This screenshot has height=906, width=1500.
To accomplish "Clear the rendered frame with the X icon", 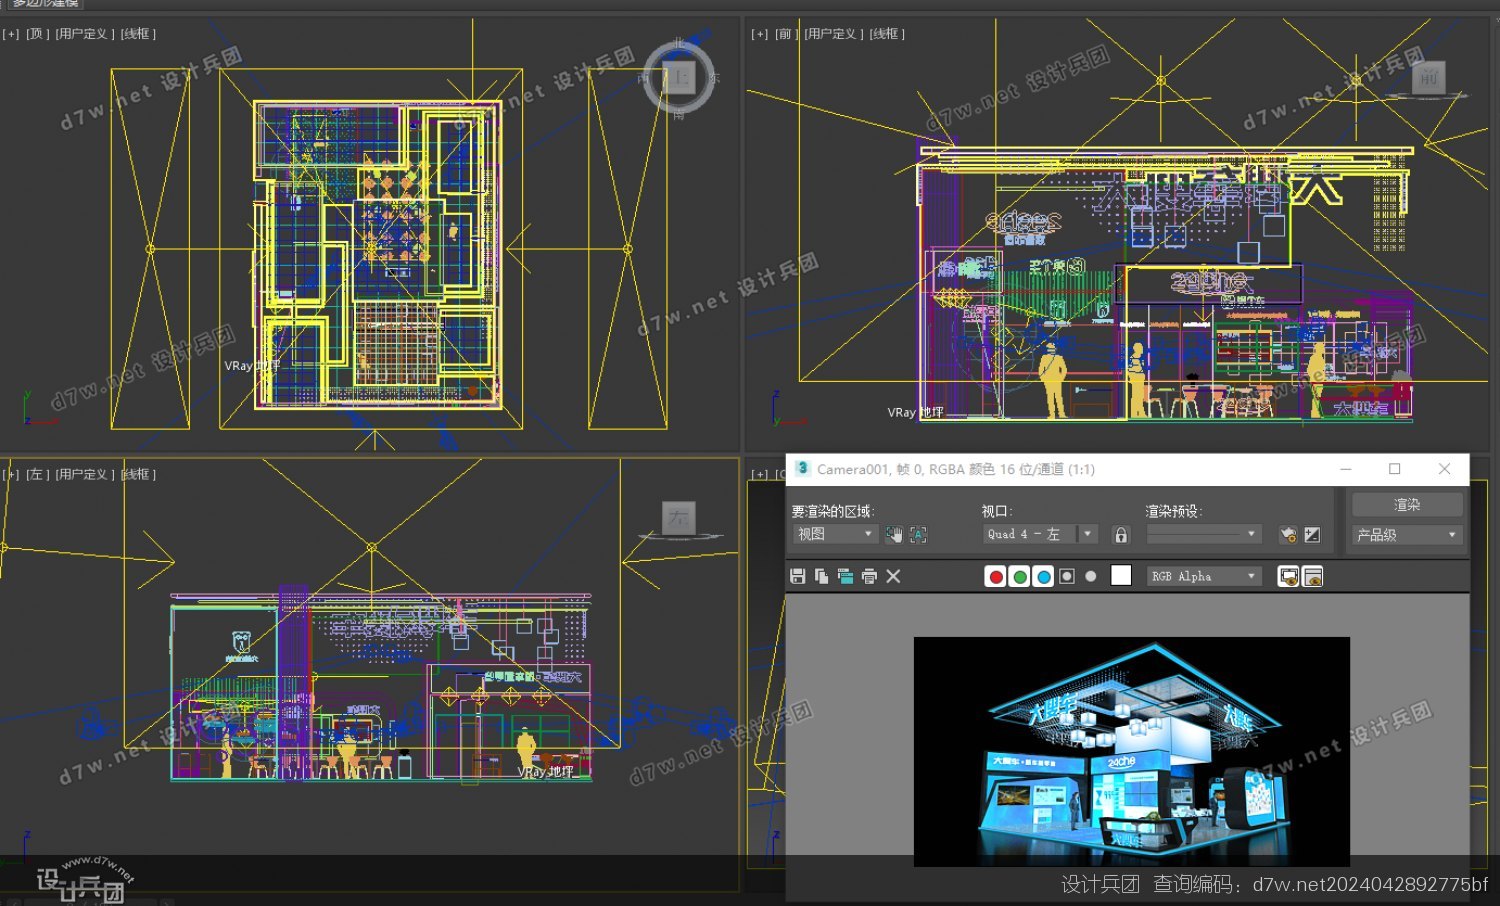I will (893, 576).
